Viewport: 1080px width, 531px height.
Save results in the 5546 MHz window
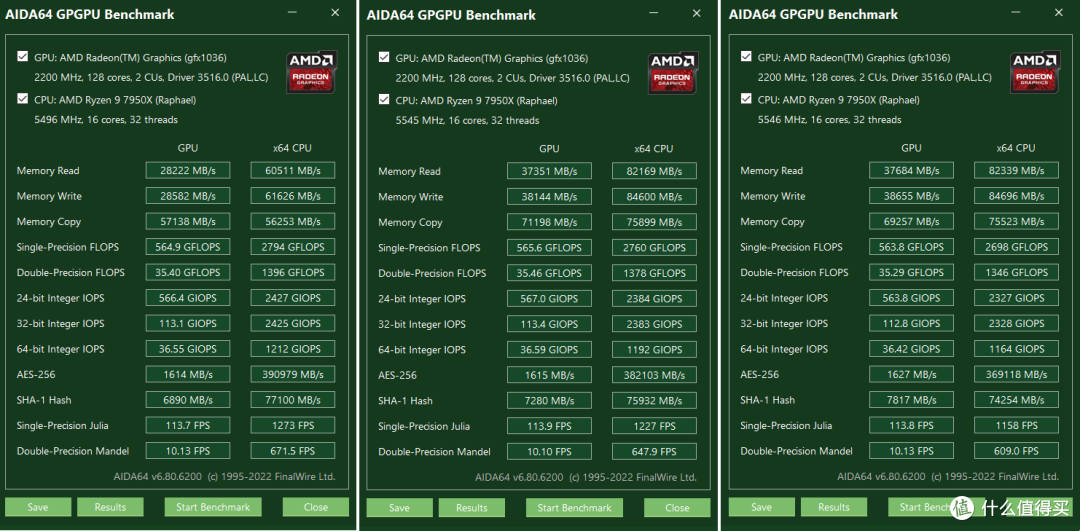761,507
